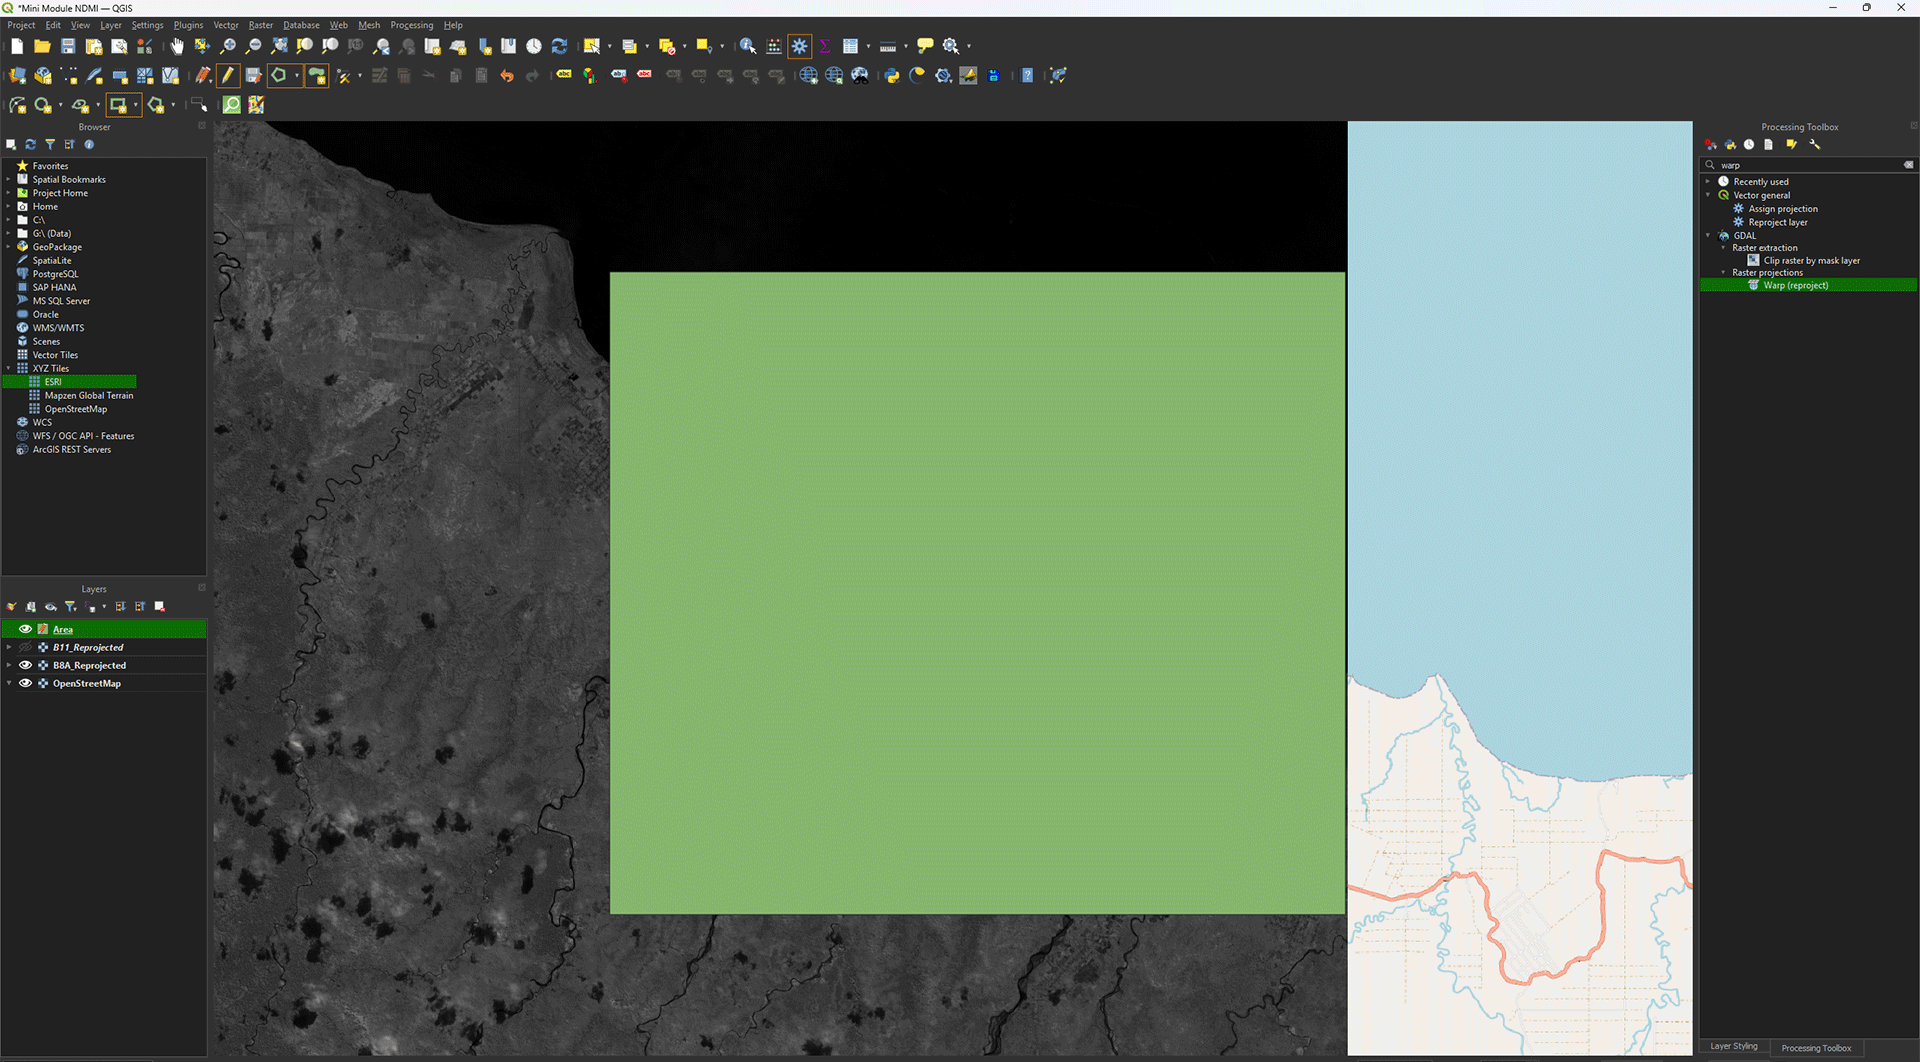
Task: Show the B11_Reprojected layer
Action: pyautogui.click(x=26, y=648)
